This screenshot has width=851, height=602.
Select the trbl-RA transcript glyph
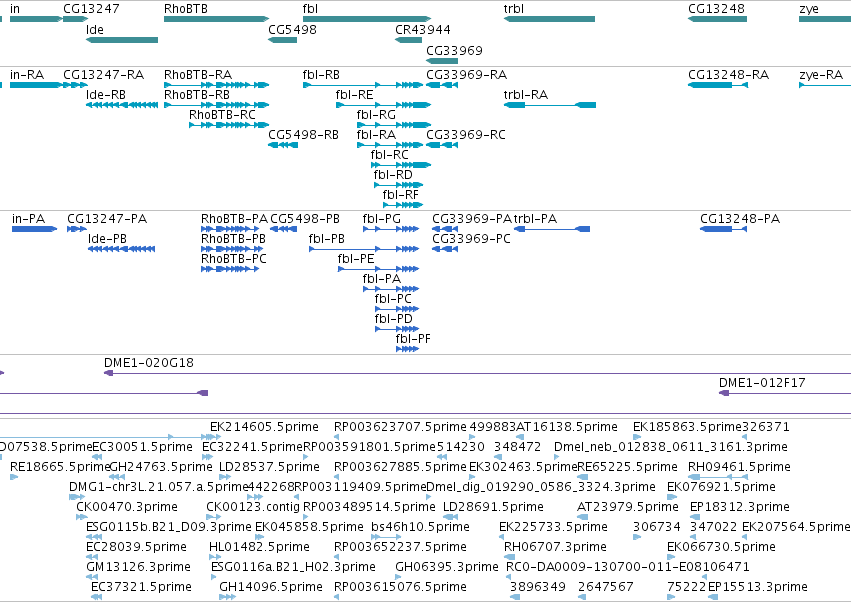tap(550, 105)
